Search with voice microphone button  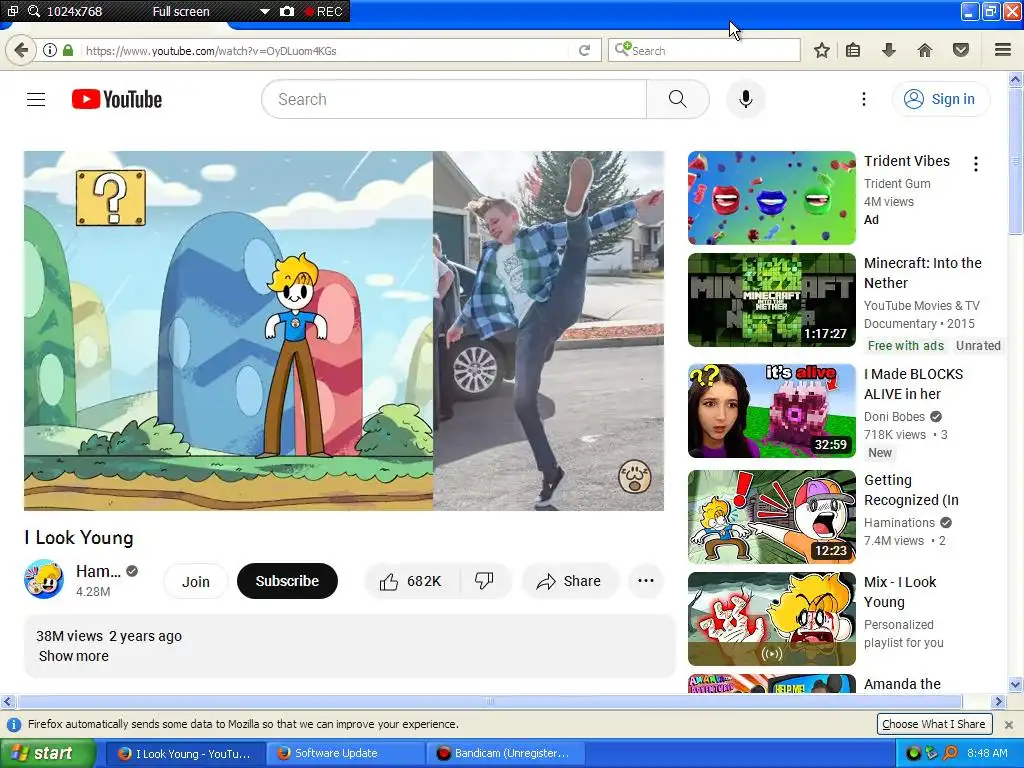746,99
